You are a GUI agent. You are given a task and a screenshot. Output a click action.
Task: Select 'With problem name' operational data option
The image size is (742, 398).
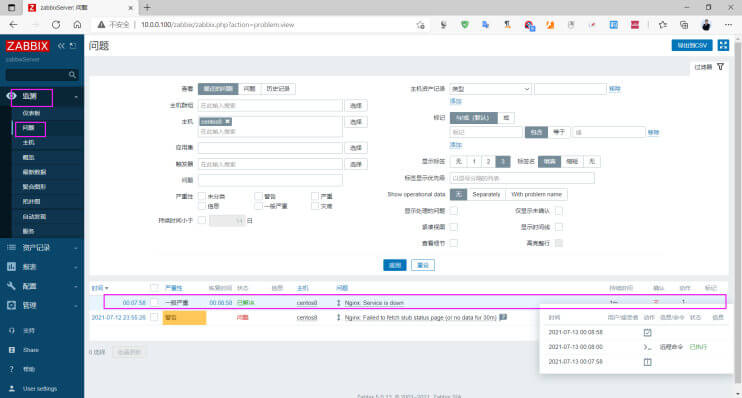coord(536,195)
